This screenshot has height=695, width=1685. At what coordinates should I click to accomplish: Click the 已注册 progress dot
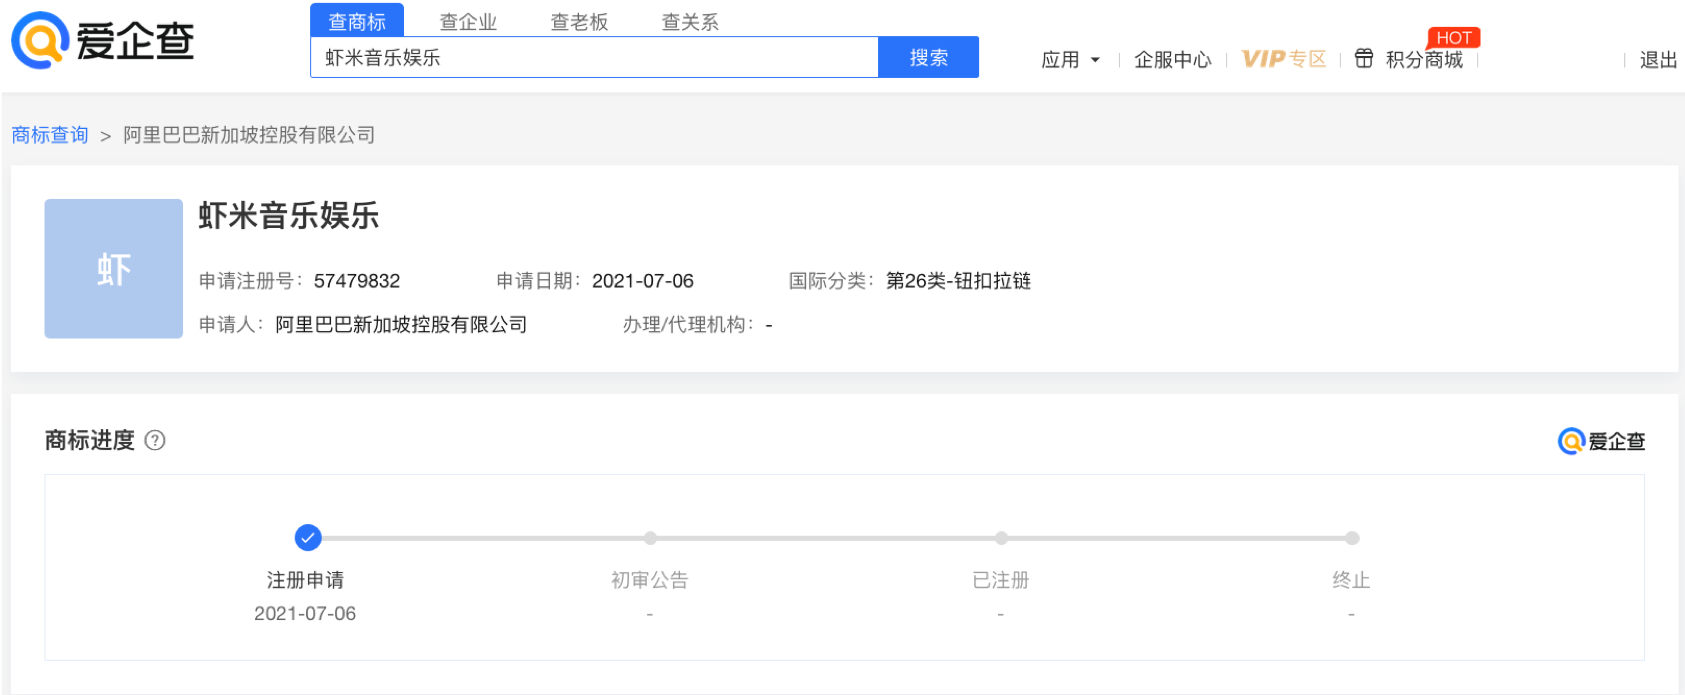pyautogui.click(x=1001, y=538)
